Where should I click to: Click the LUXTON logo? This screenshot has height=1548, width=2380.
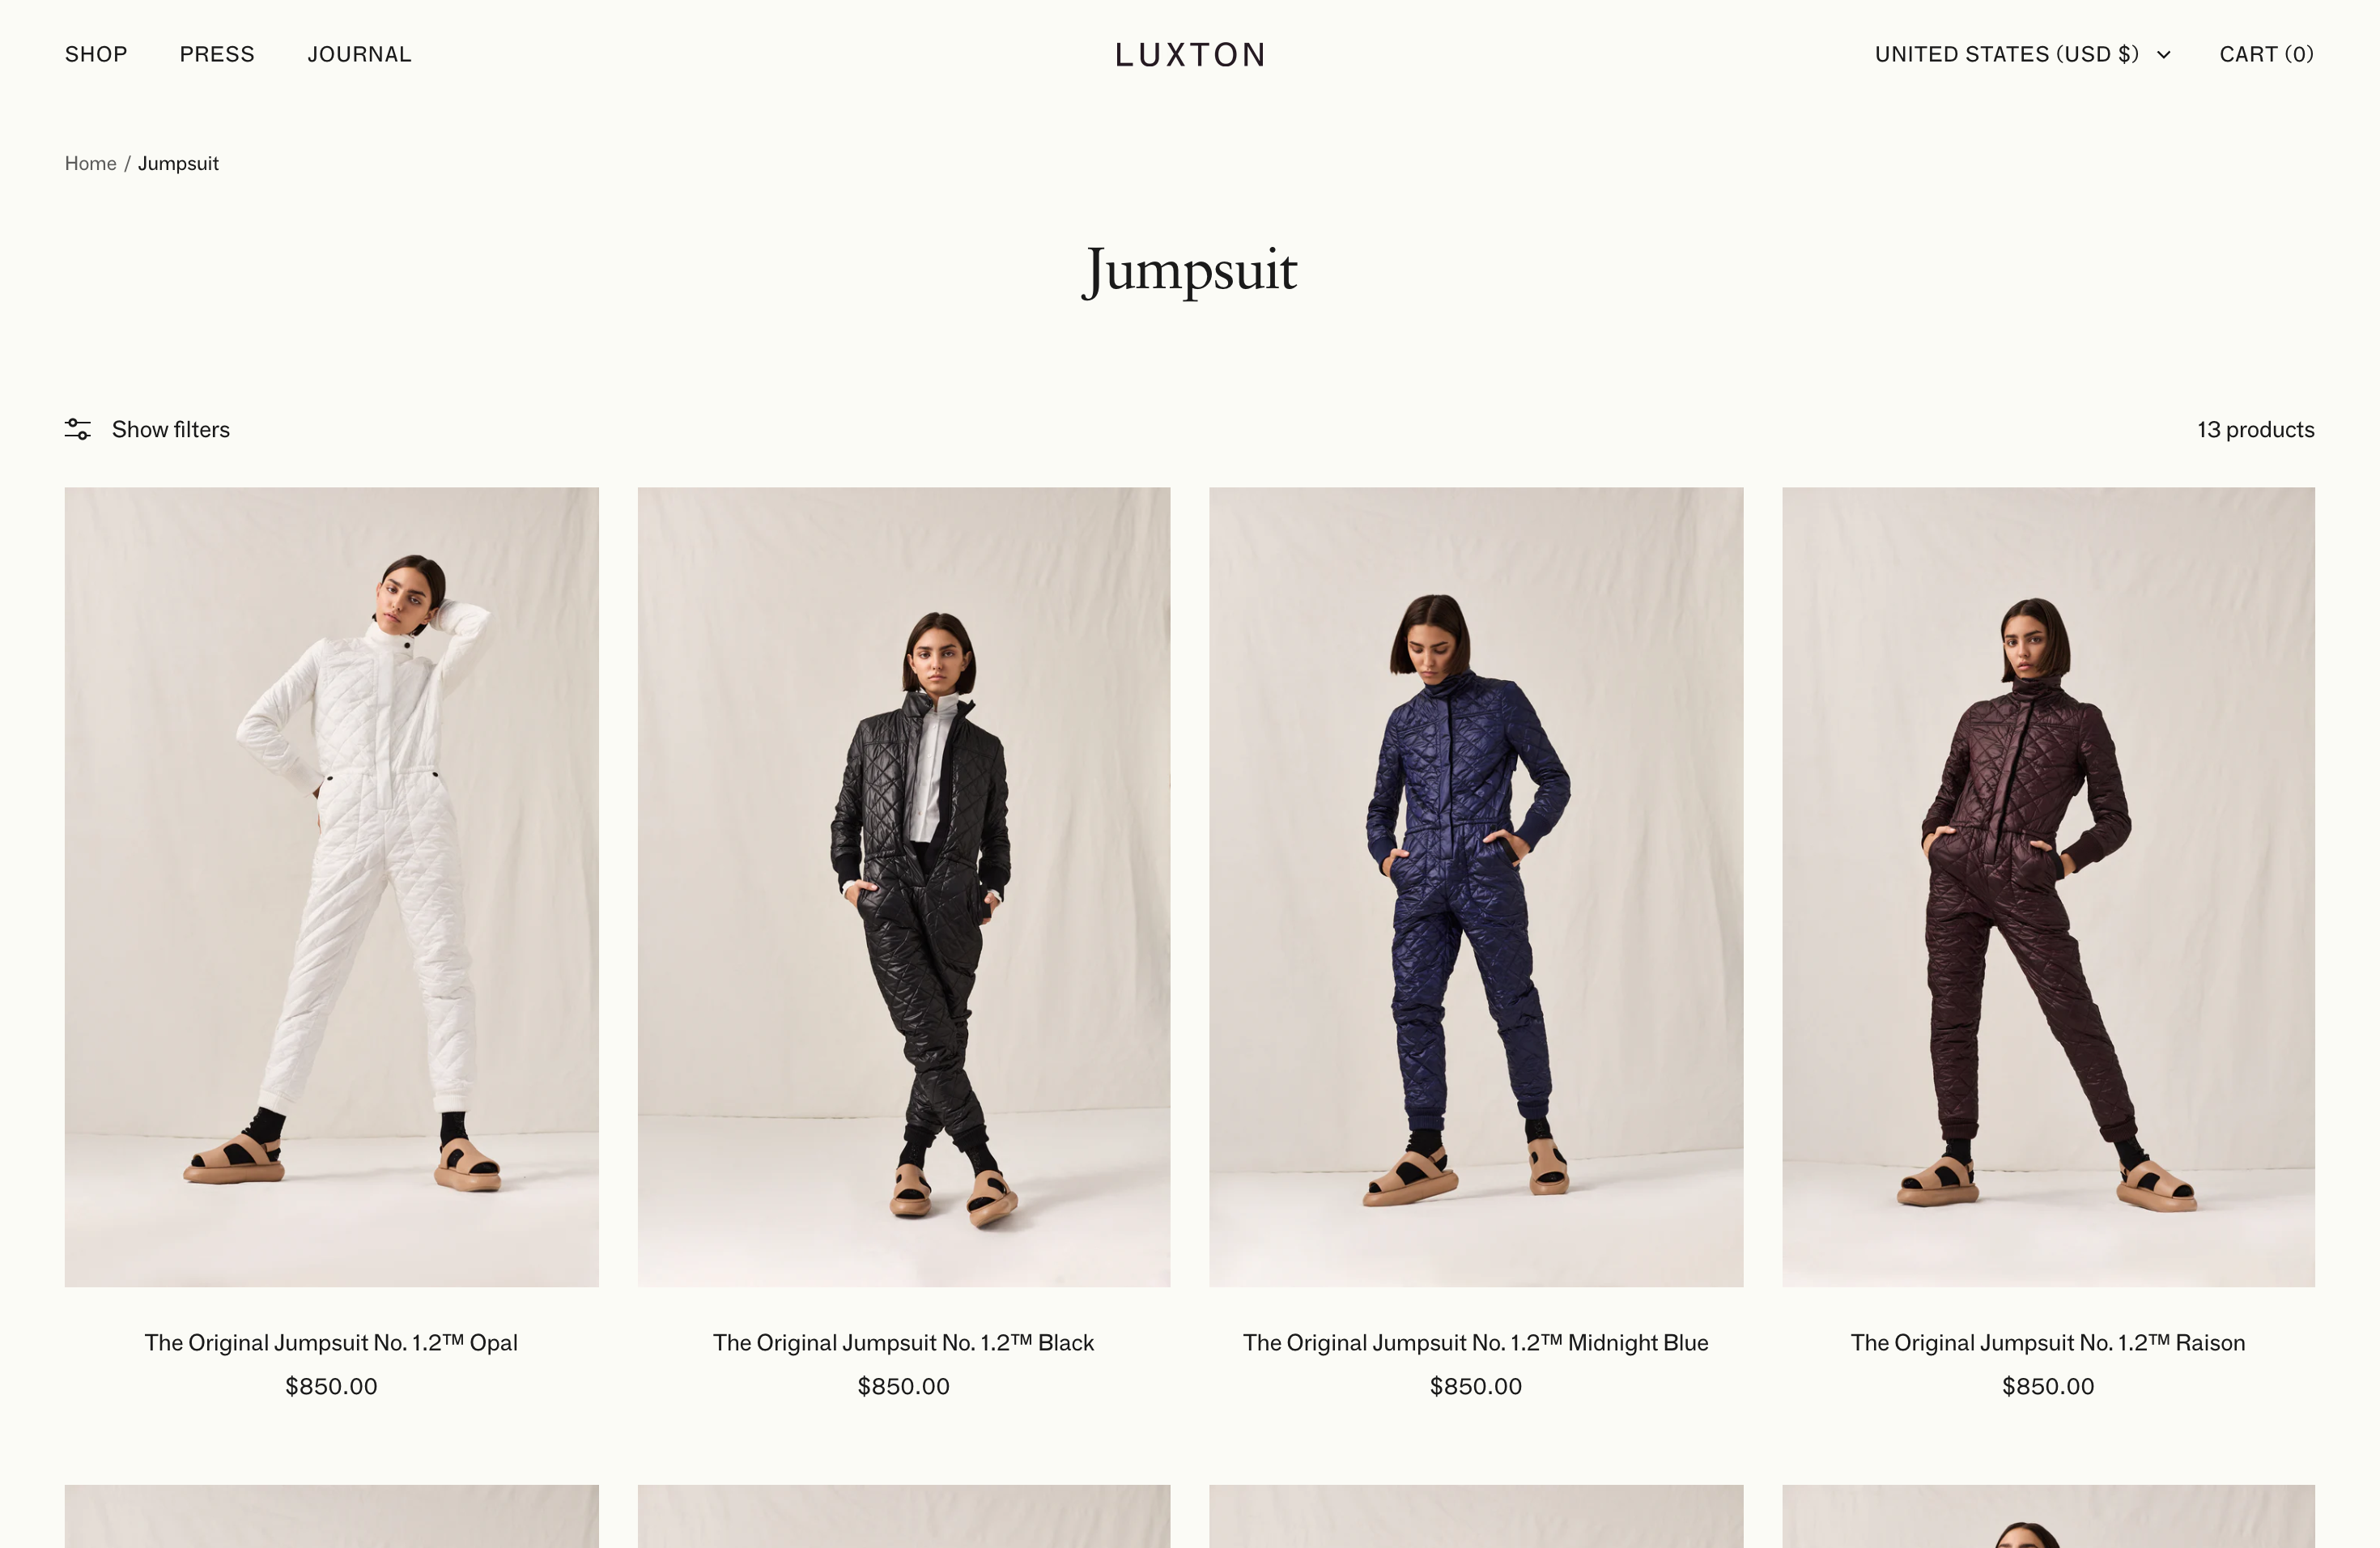pyautogui.click(x=1190, y=55)
